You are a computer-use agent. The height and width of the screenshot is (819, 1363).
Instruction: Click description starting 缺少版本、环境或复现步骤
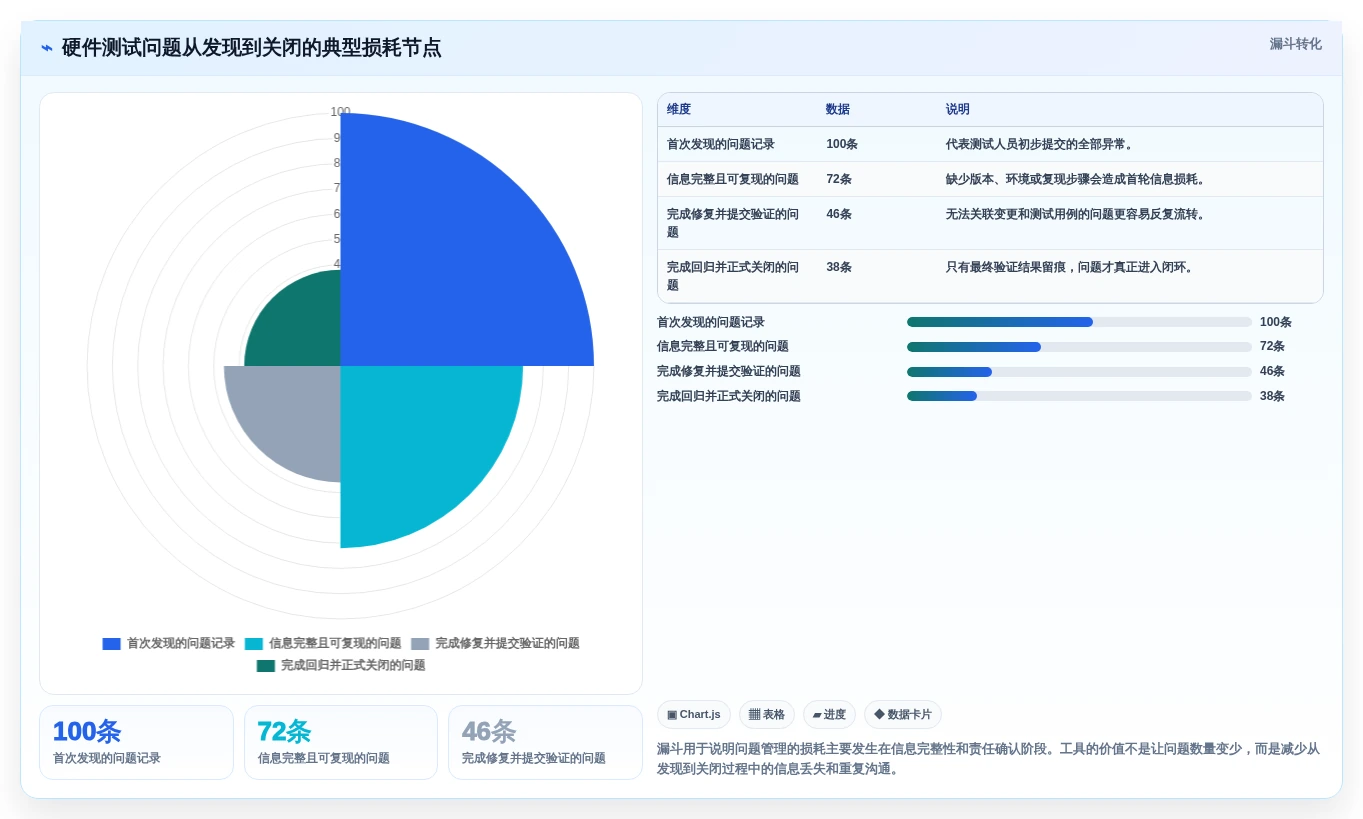[x=1078, y=179]
